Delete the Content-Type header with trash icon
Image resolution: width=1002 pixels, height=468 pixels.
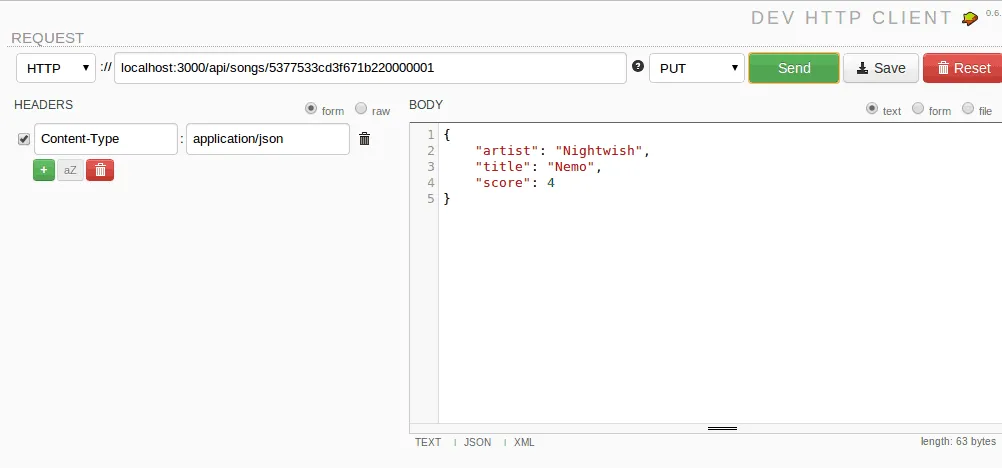pos(364,139)
